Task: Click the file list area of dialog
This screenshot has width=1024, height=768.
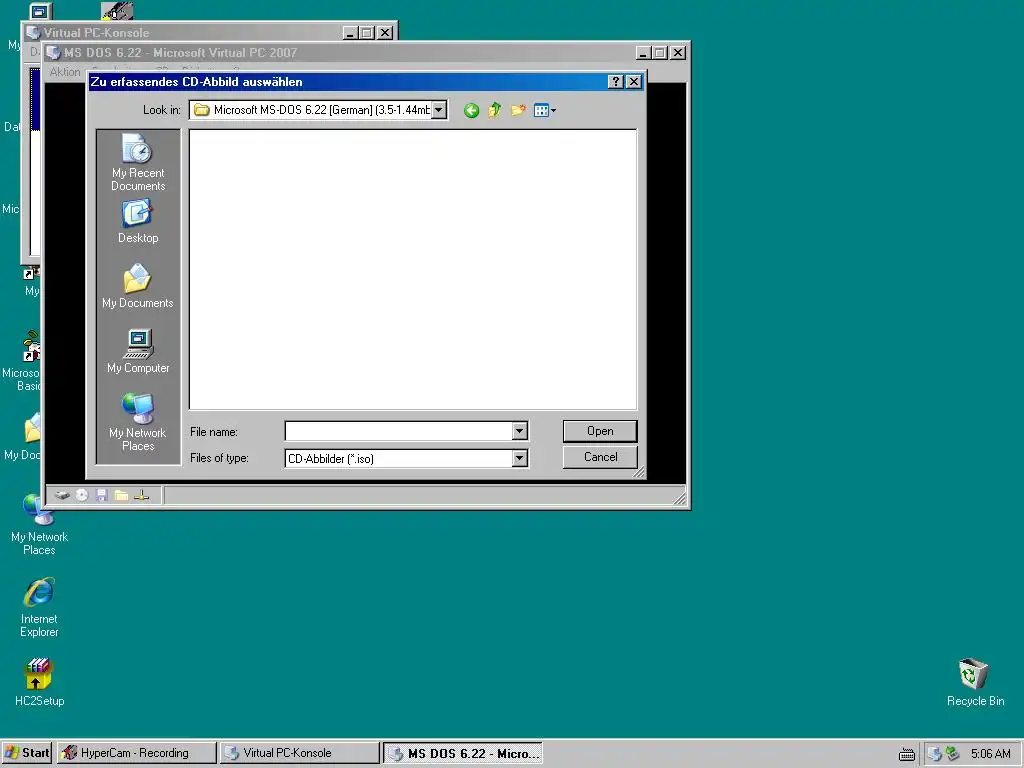Action: click(413, 269)
